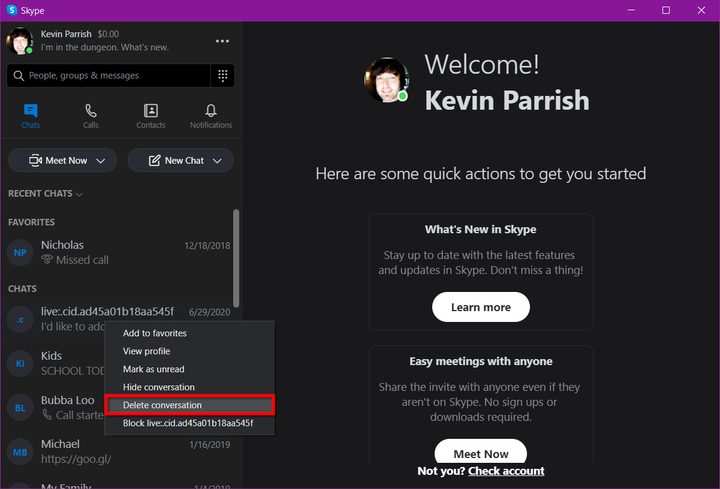Viewport: 720px width, 489px height.
Task: Close the Skype window
Action: (x=701, y=10)
